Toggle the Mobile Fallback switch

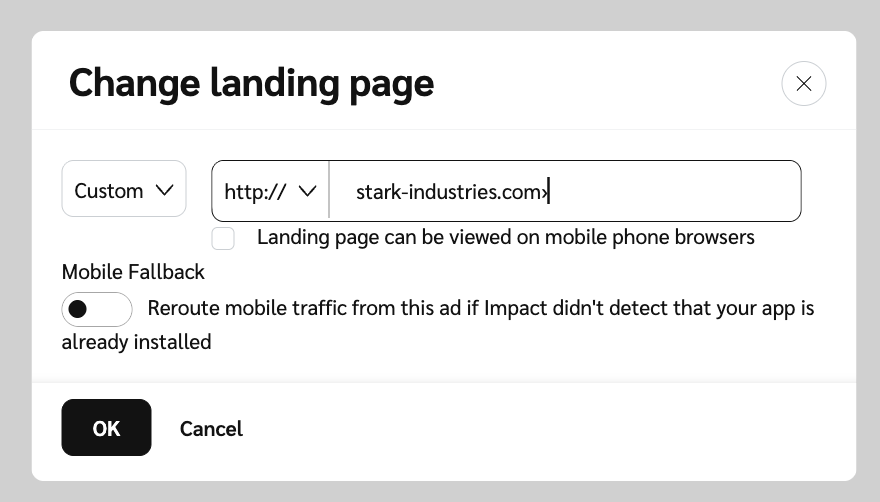tap(97, 309)
